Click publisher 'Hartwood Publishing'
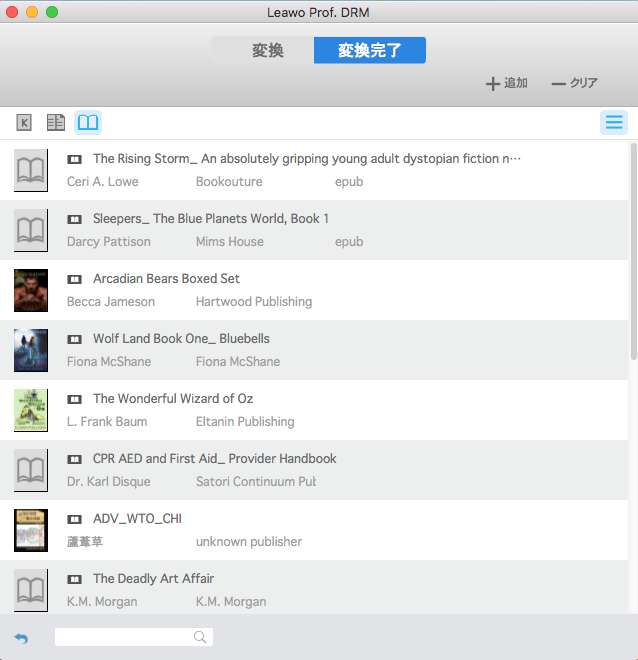This screenshot has height=660, width=638. pyautogui.click(x=254, y=302)
